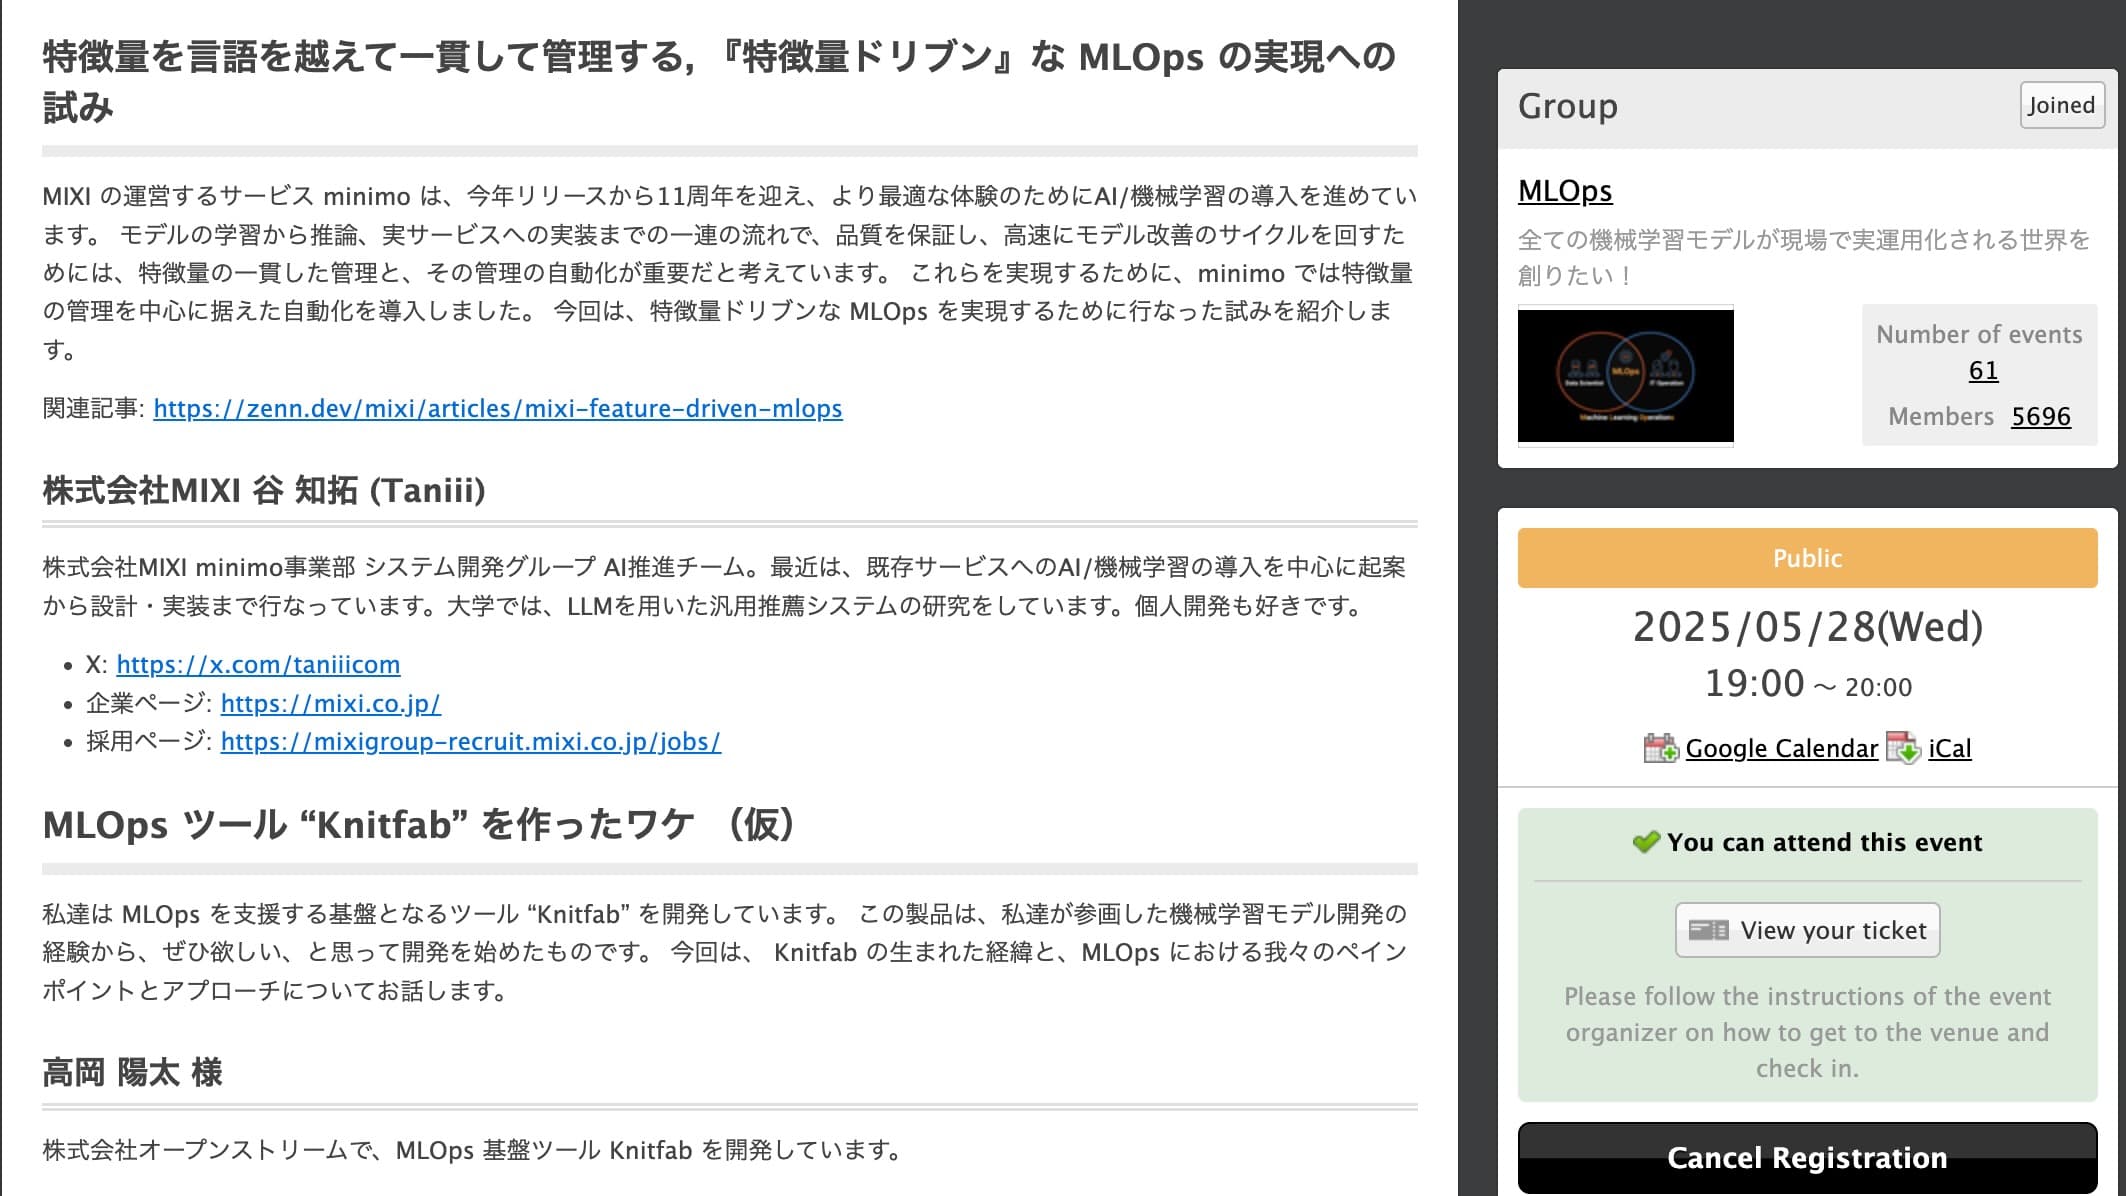Open the https://mixi.co.jp/ company page link

coord(331,703)
